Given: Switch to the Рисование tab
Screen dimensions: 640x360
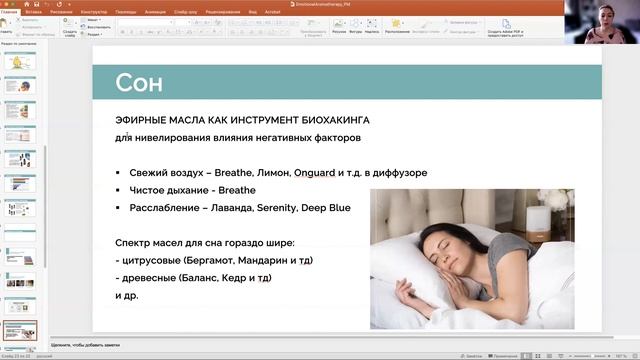Looking at the screenshot, I should (61, 12).
